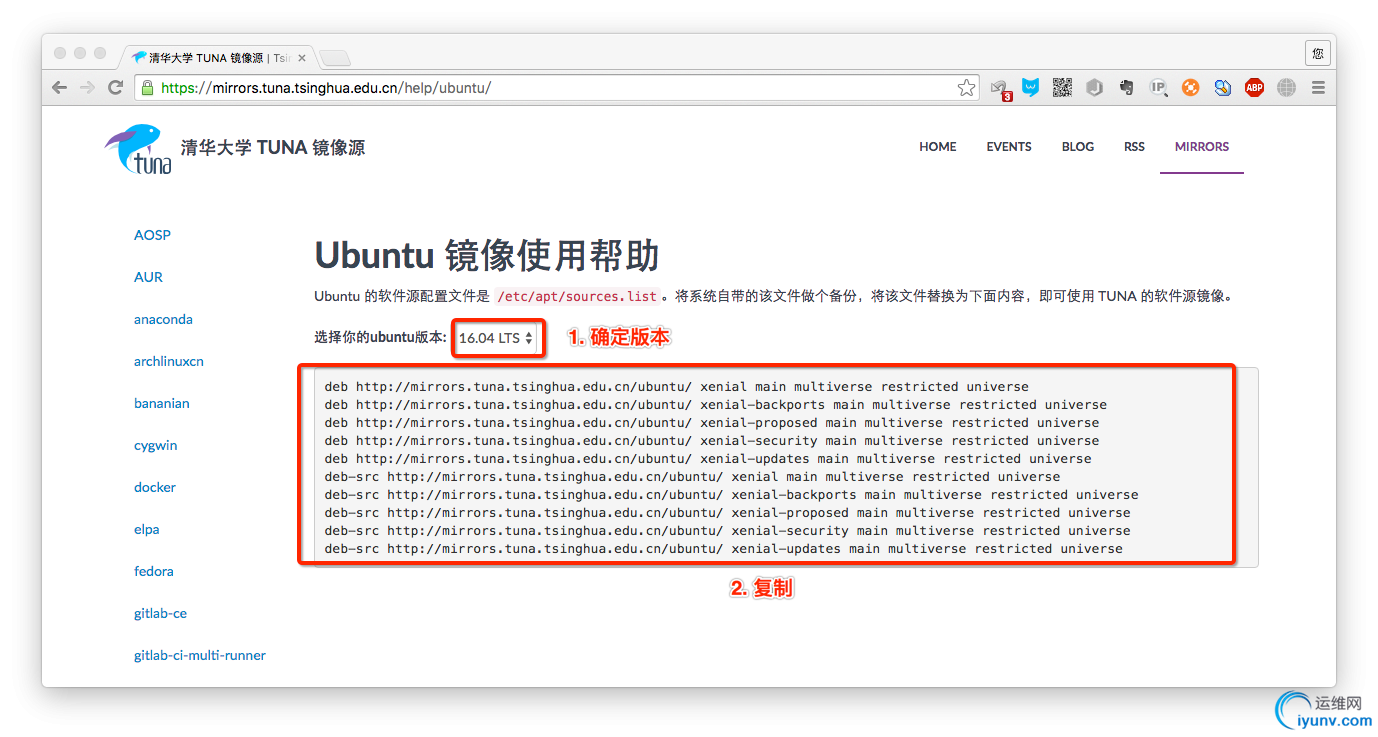The width and height of the screenshot is (1378, 737).
Task: Open the mail extension with badge 3
Action: pos(1000,89)
